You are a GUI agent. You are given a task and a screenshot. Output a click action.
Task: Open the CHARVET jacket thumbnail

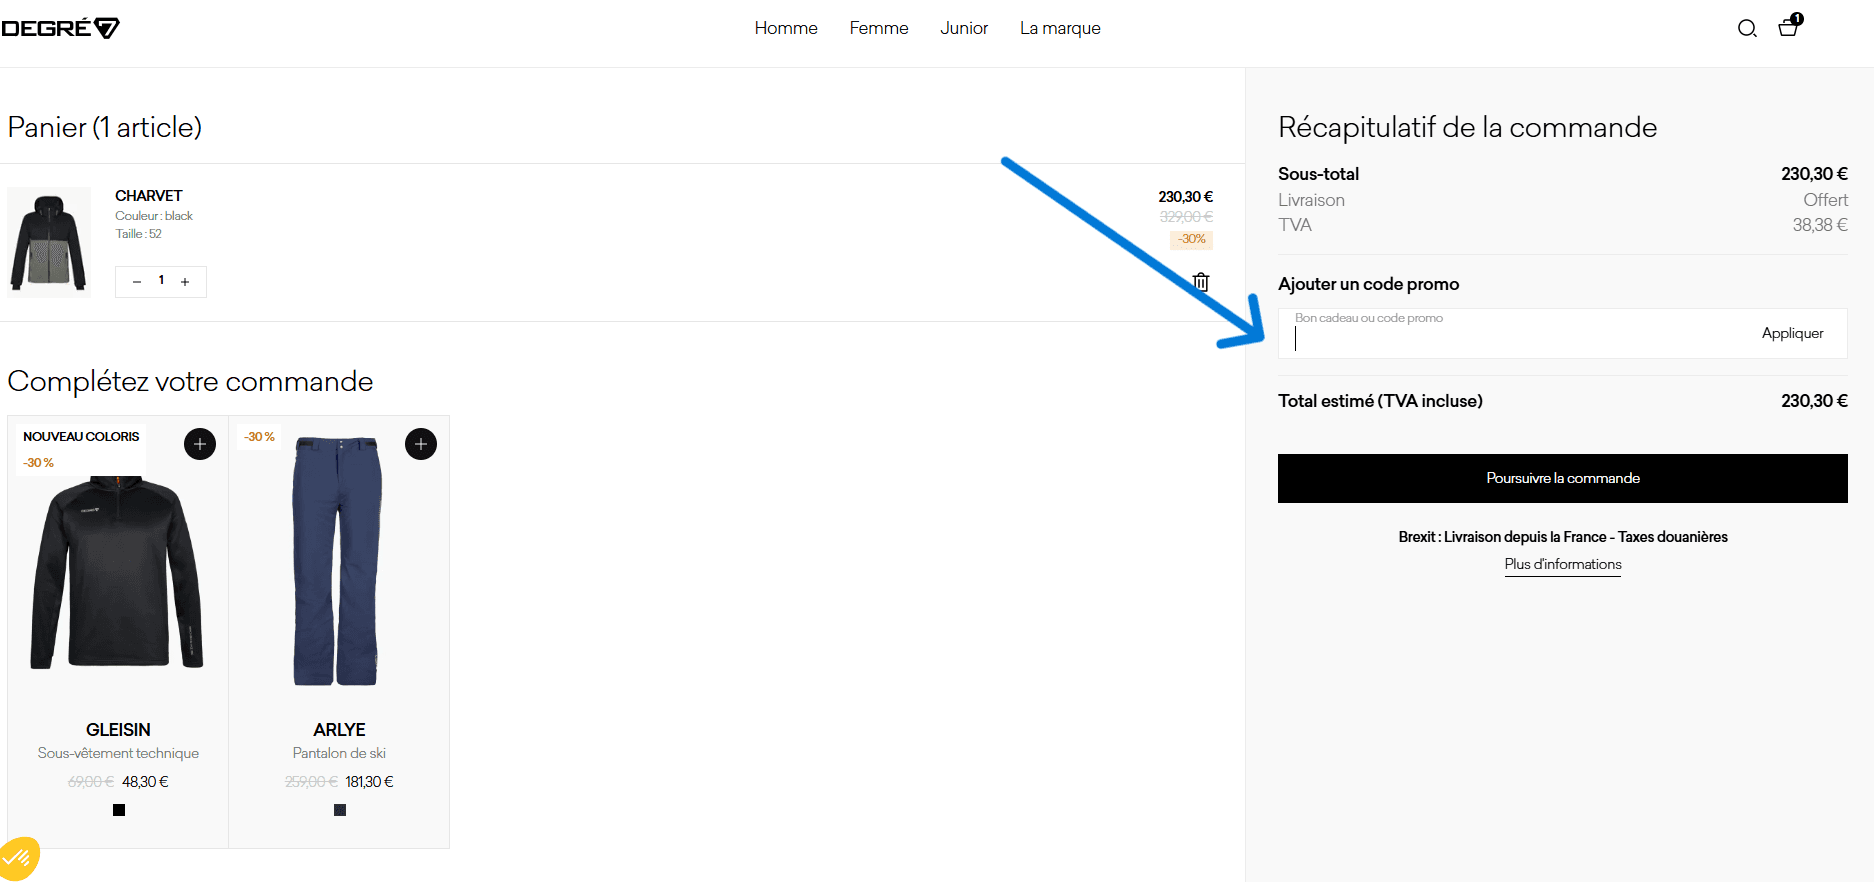coord(49,242)
